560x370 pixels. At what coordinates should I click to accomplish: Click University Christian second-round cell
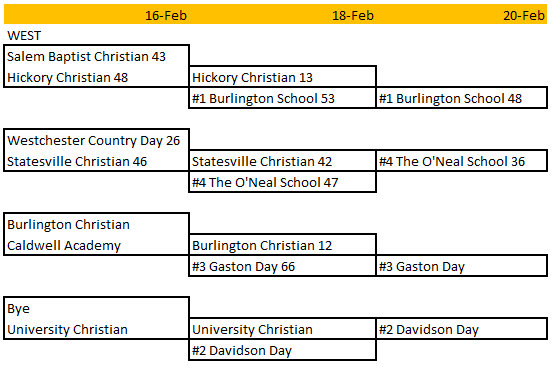tap(282, 329)
